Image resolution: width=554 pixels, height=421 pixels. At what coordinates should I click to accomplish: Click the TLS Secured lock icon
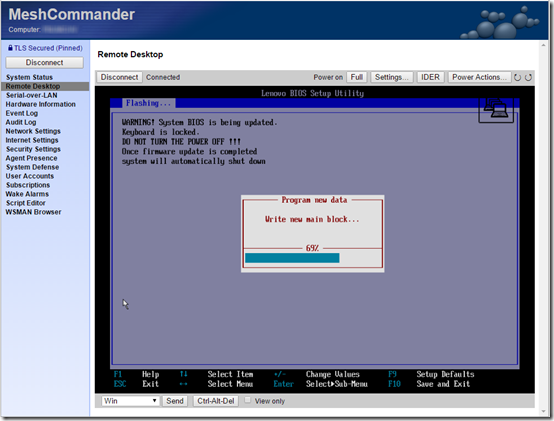[10, 48]
